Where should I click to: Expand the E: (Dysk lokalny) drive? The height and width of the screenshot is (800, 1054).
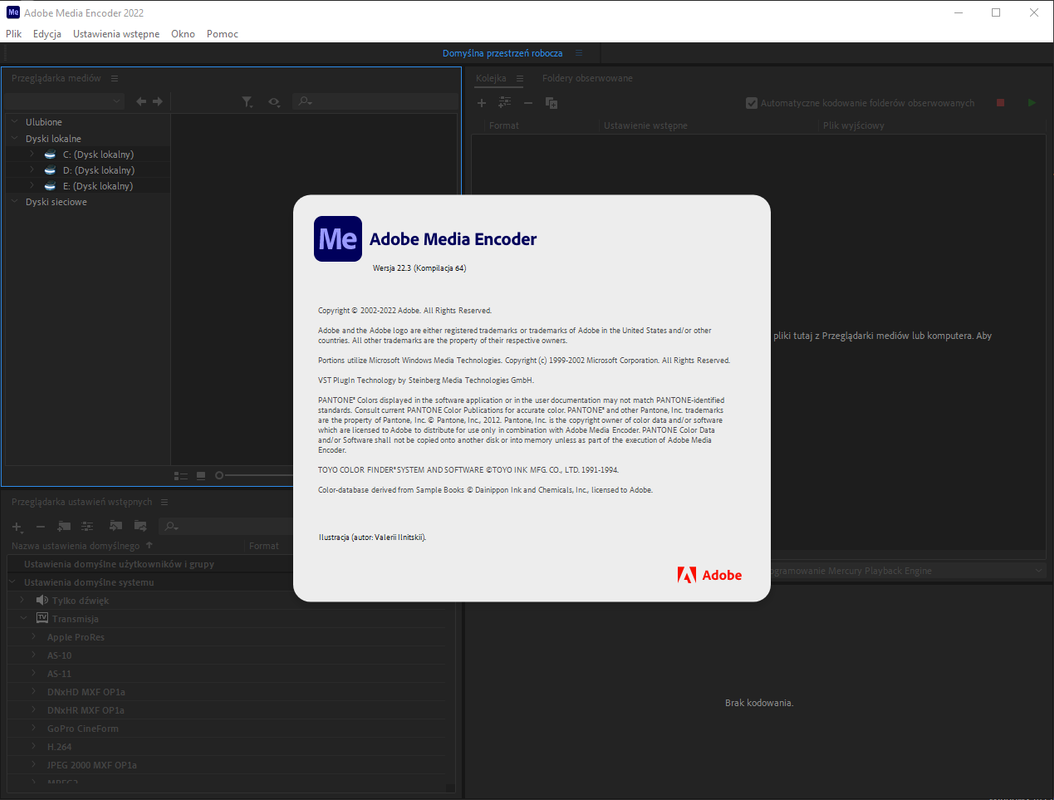point(32,186)
